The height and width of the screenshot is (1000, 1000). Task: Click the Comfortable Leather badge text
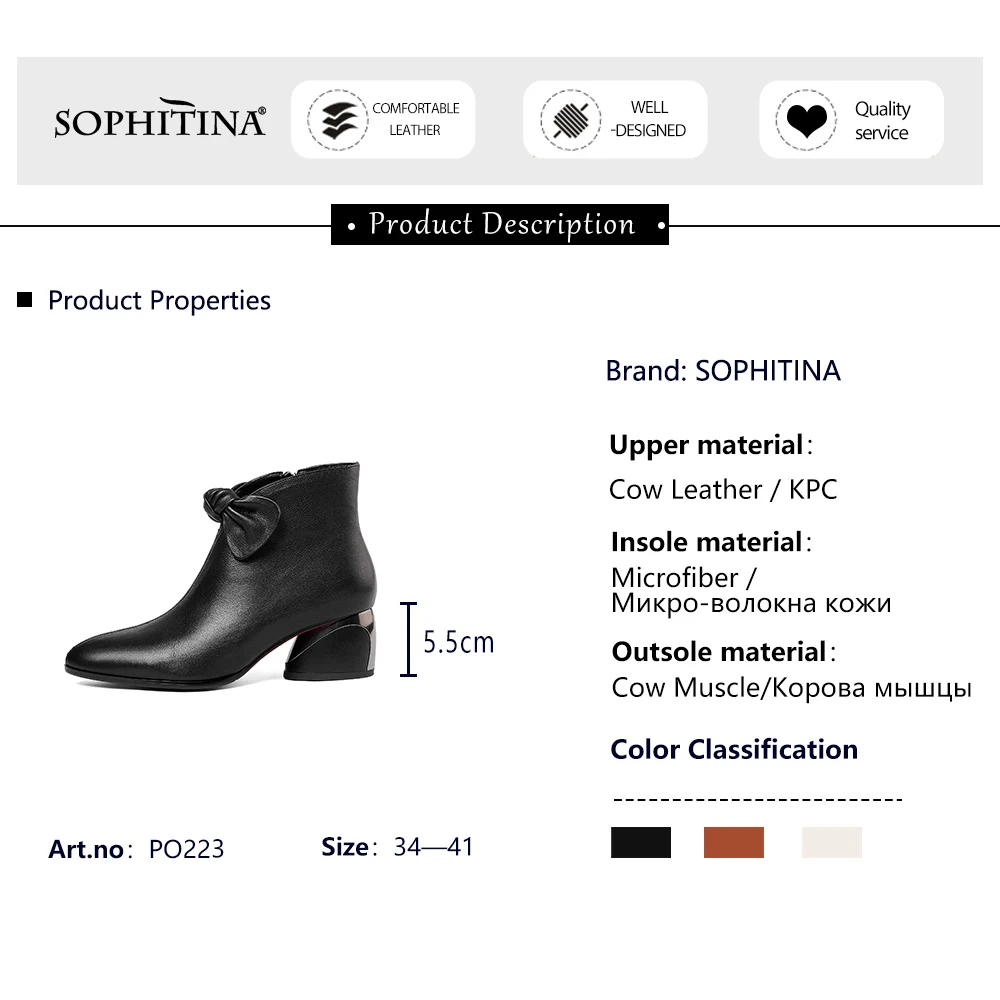(x=415, y=119)
